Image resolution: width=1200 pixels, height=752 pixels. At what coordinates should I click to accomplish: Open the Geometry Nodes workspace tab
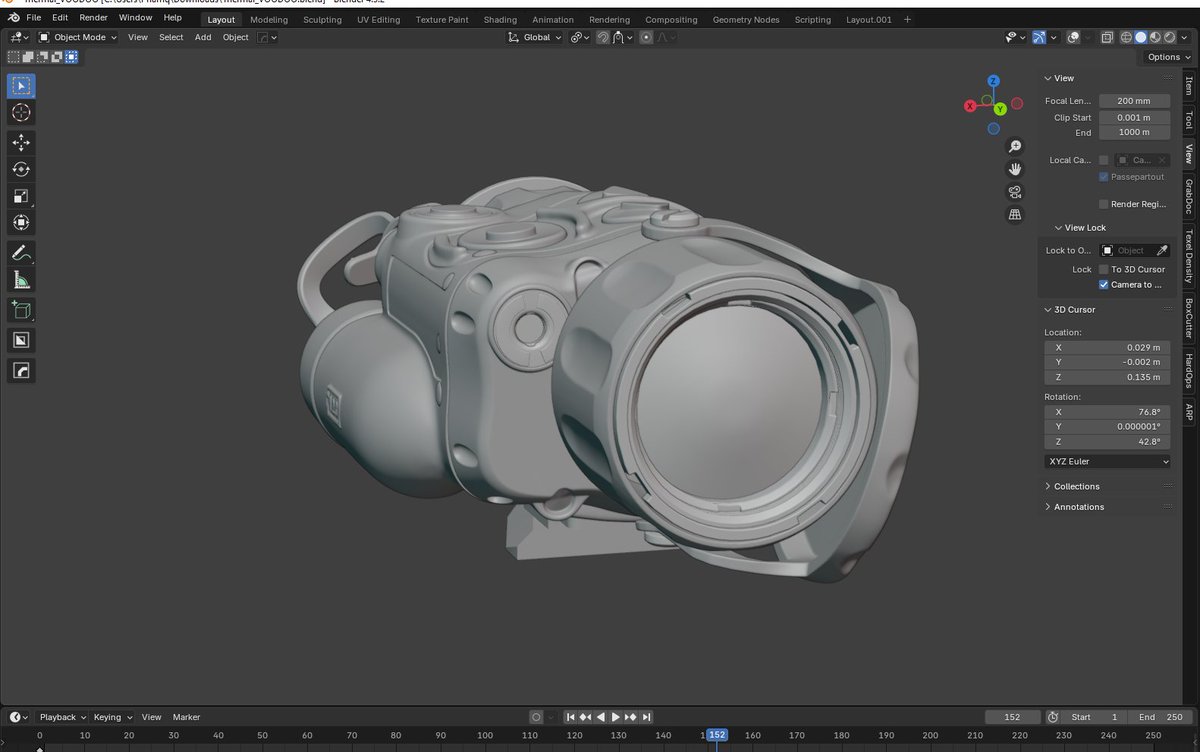tap(746, 19)
